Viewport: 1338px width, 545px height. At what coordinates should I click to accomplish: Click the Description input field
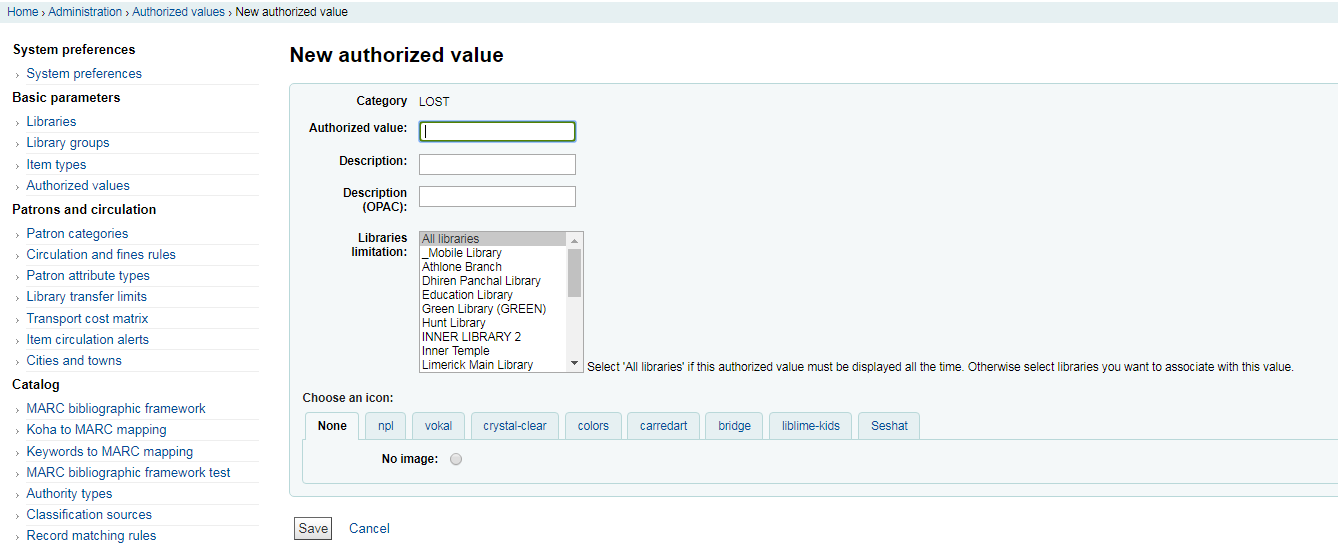[497, 164]
